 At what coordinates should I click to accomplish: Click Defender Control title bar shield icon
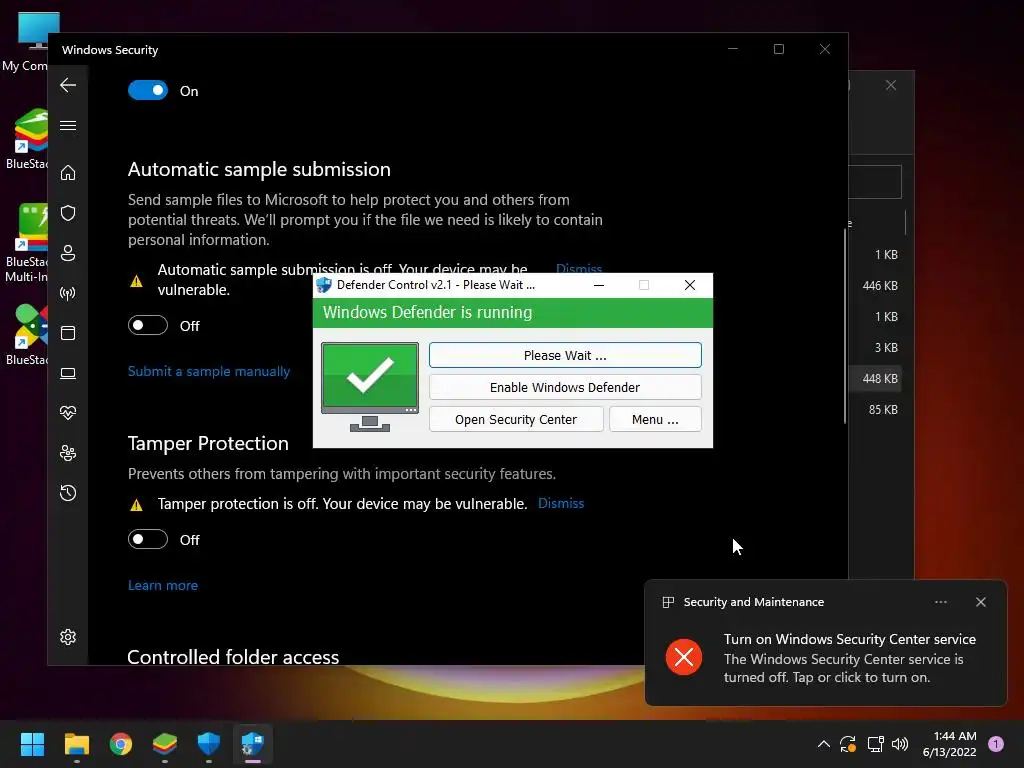pos(324,285)
